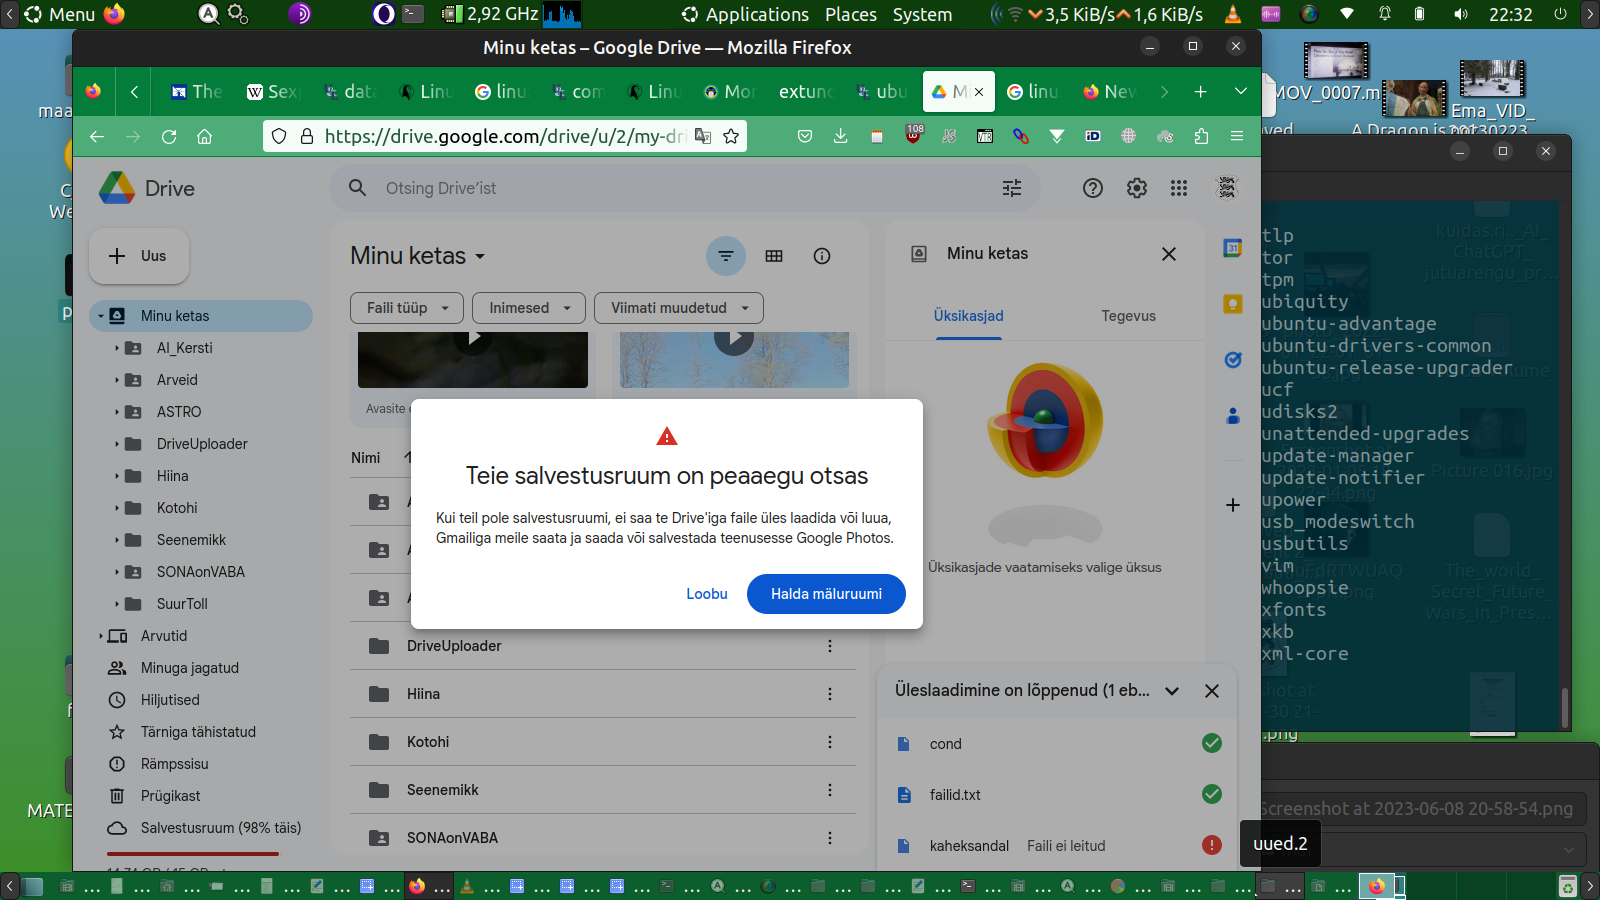Open Firefox application hamburger menu

(x=1237, y=136)
